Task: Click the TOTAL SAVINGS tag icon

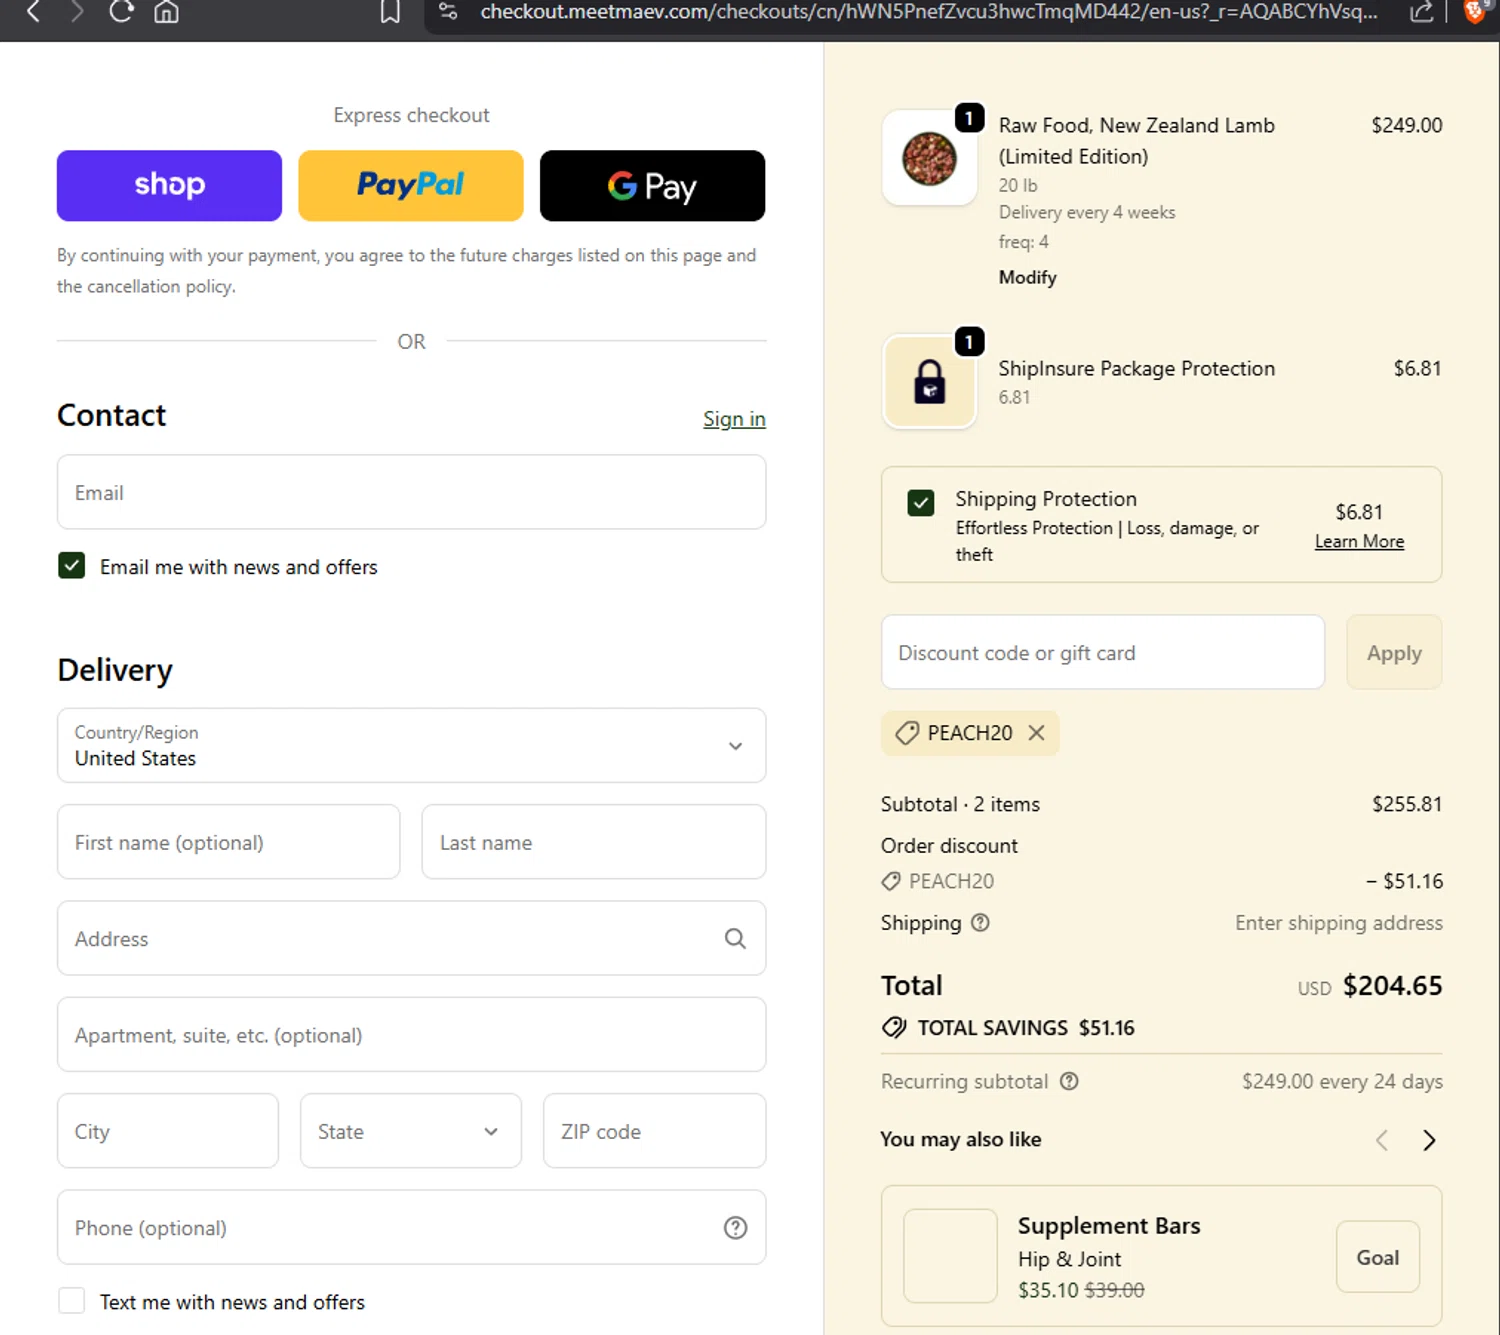Action: coord(894,1028)
